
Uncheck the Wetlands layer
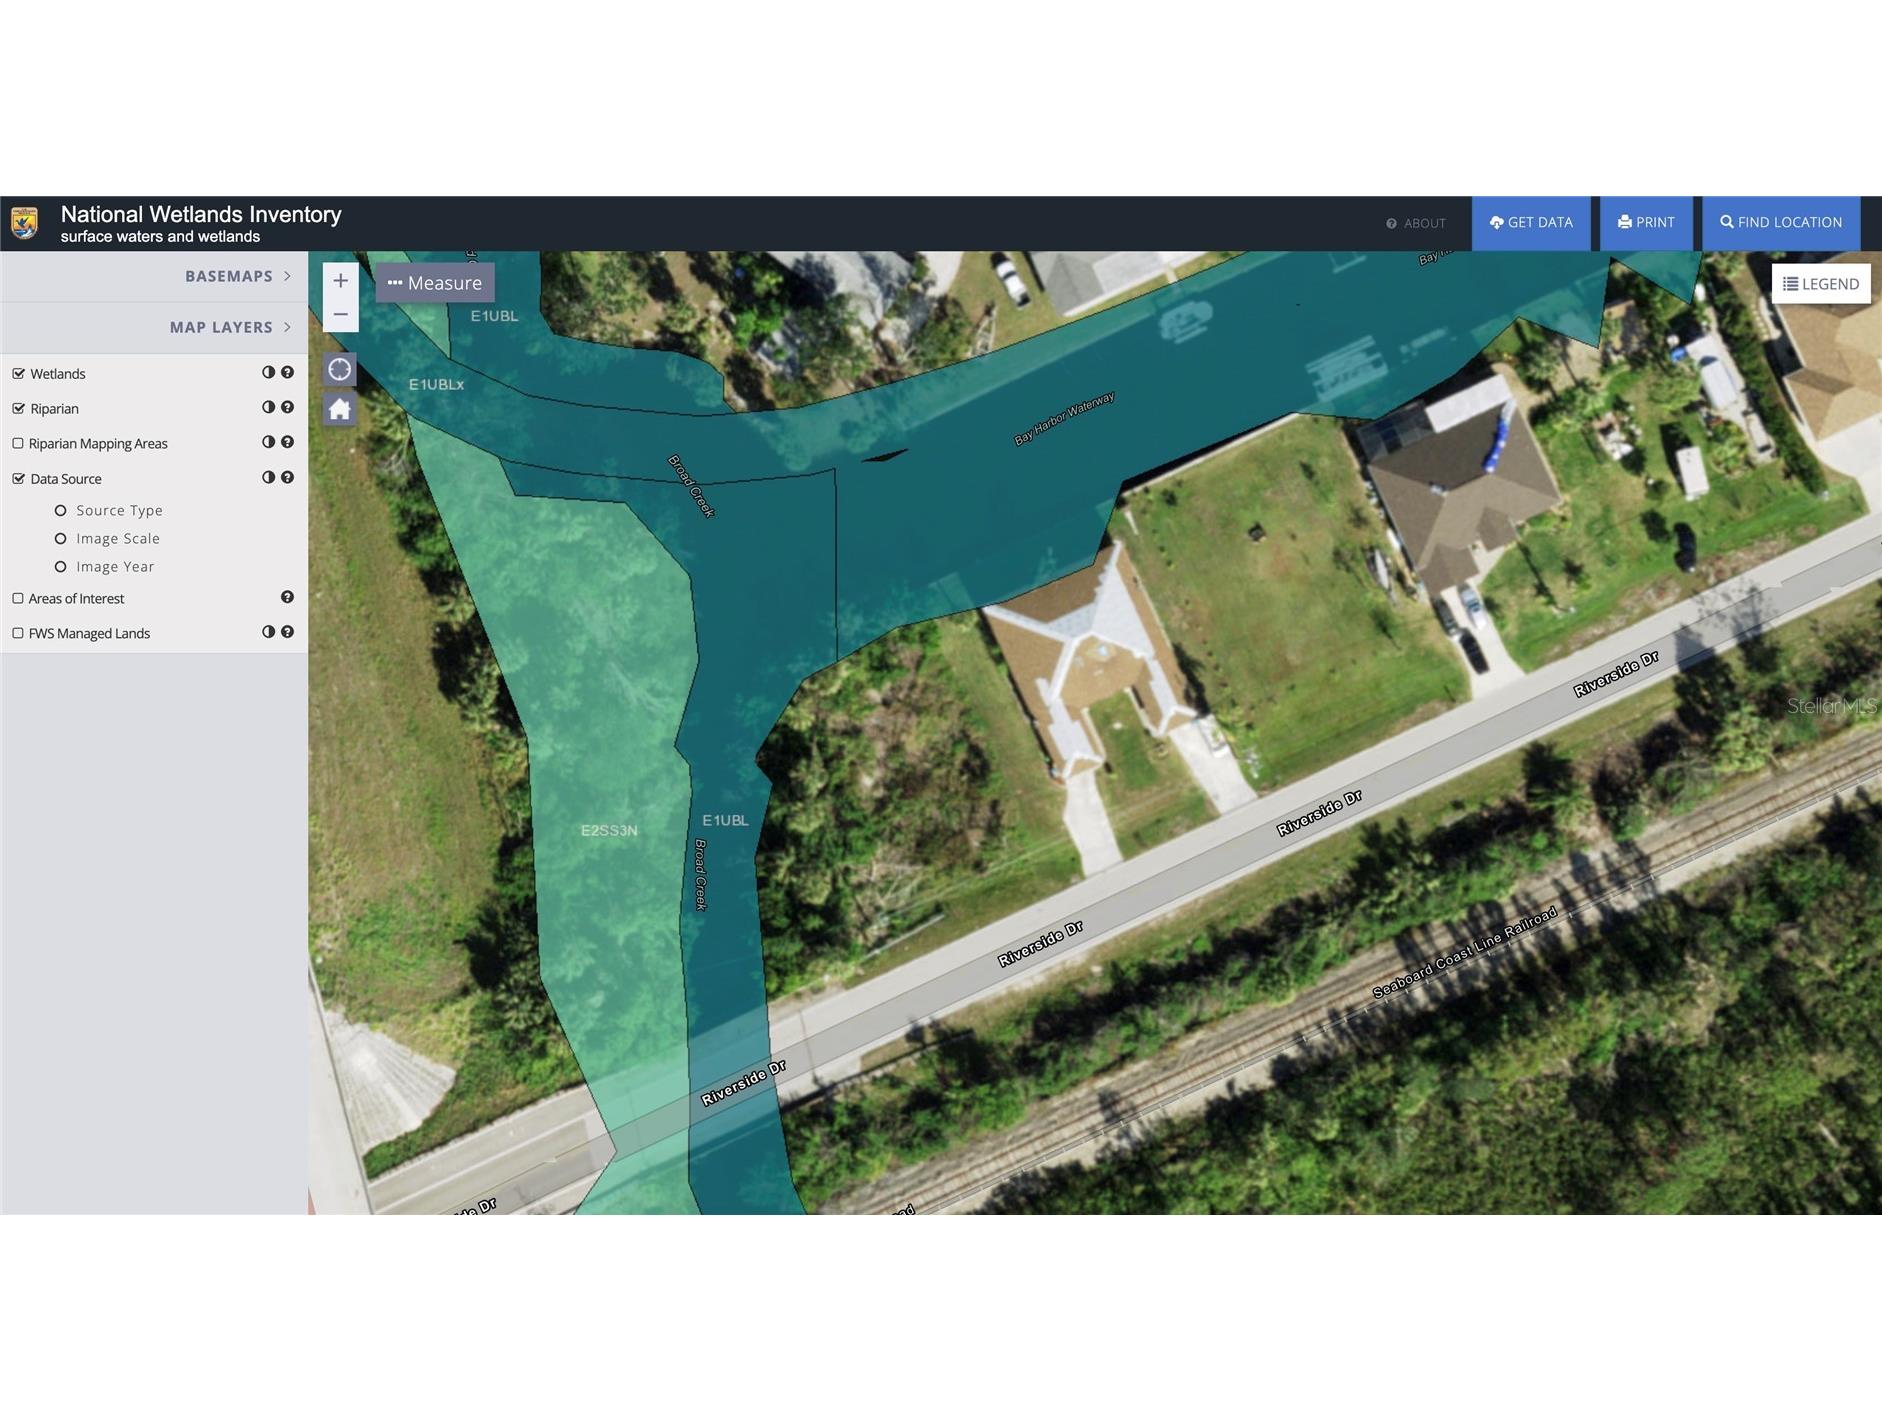click(x=17, y=372)
